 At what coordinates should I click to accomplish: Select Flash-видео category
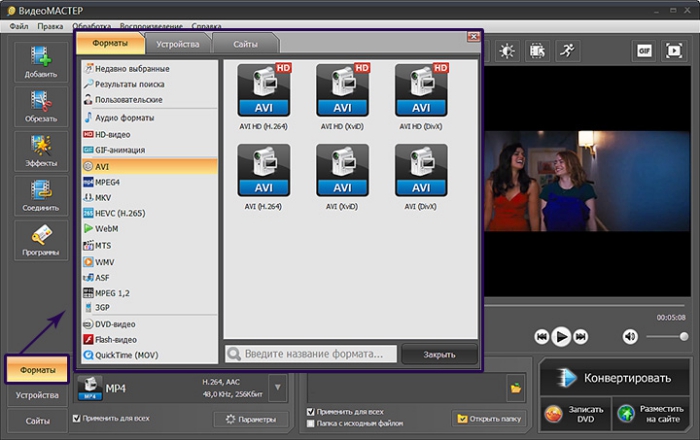pos(150,340)
